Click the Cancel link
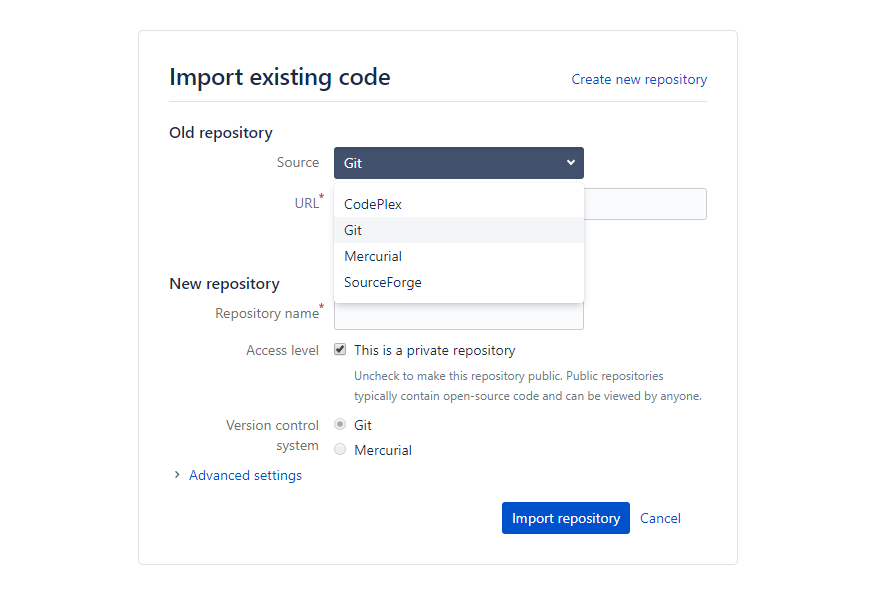880x600 pixels. pos(660,518)
